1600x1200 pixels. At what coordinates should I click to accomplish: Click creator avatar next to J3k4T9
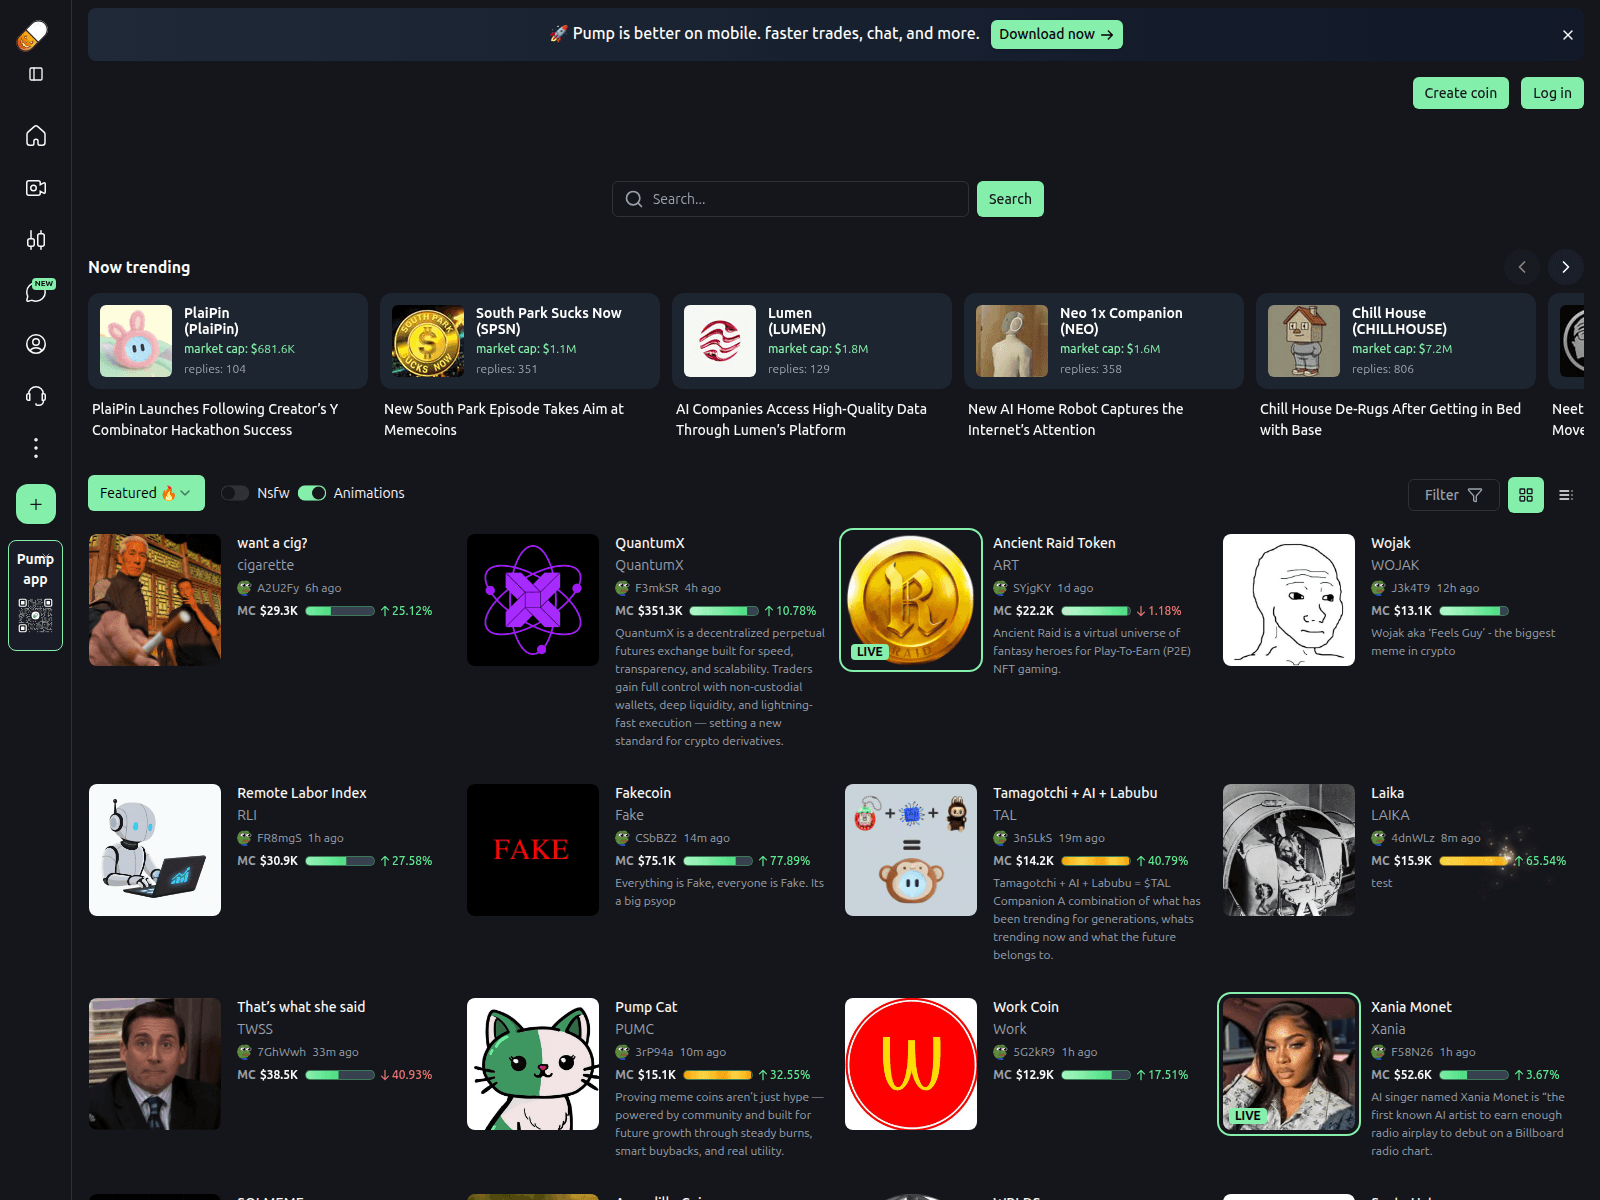[x=1378, y=588]
